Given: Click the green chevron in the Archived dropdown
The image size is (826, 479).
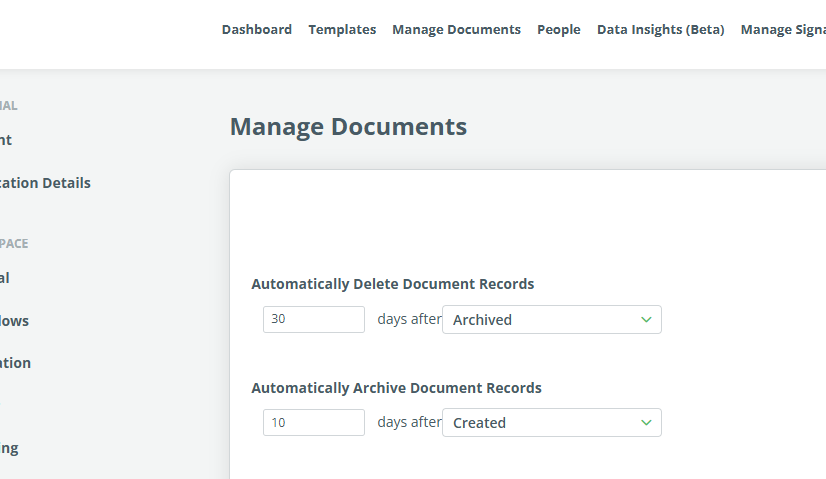Looking at the screenshot, I should pos(646,320).
